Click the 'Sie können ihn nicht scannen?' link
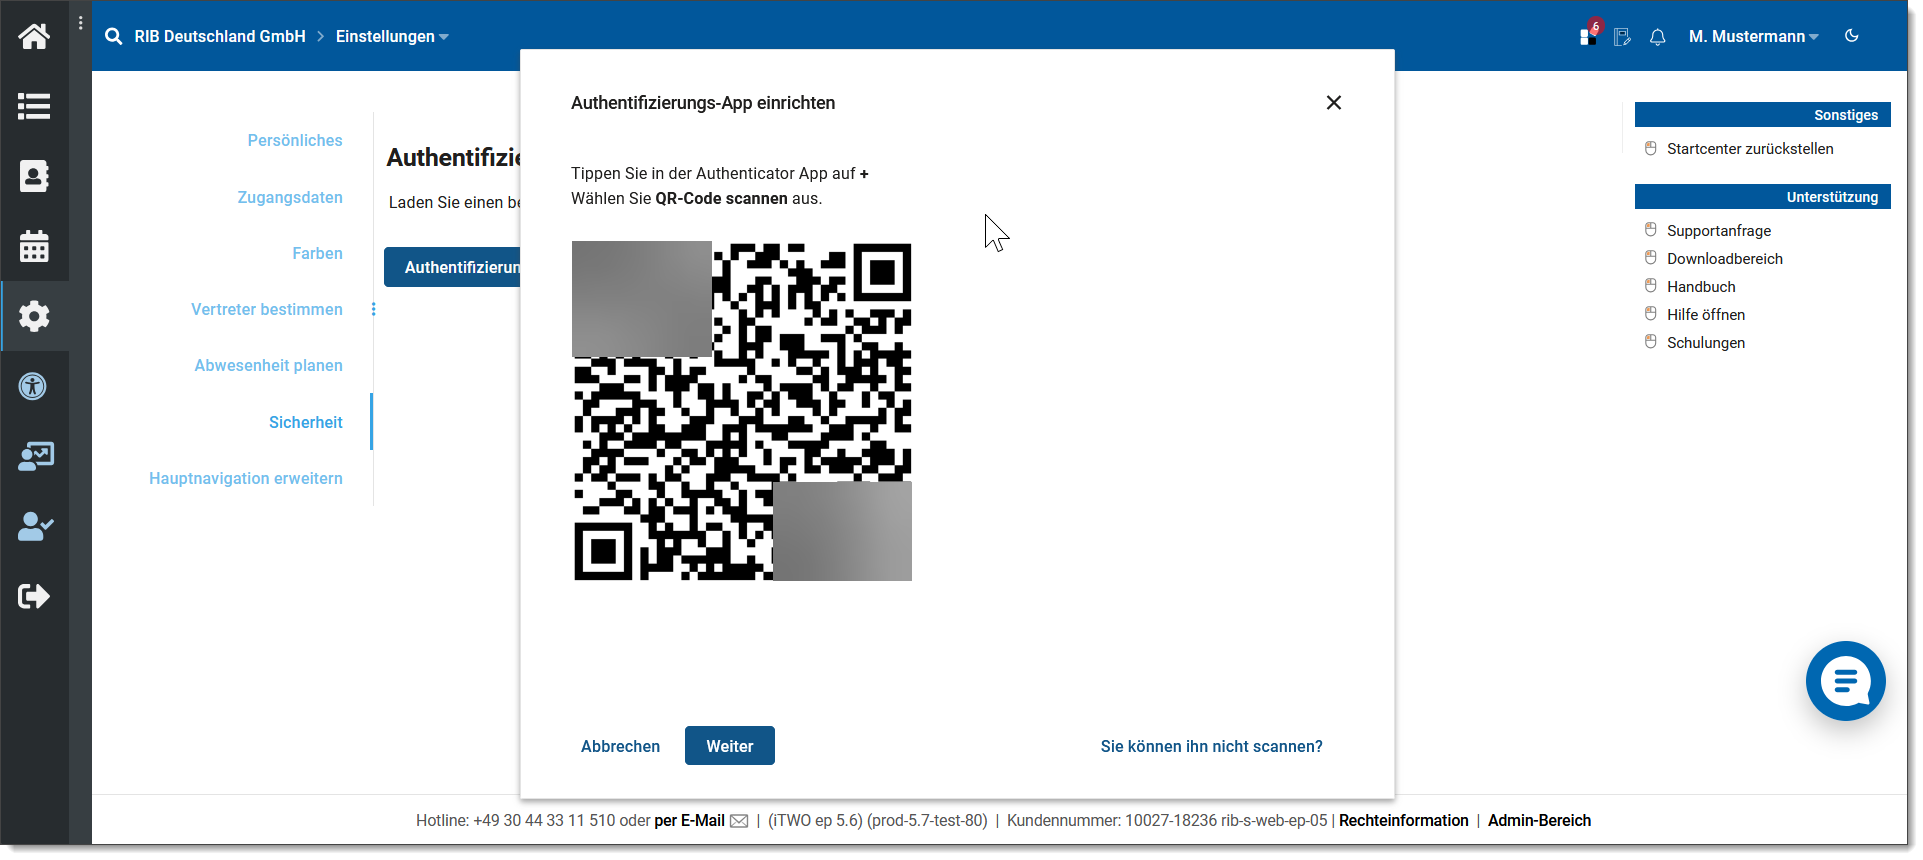The height and width of the screenshot is (860, 1923). pyautogui.click(x=1211, y=747)
